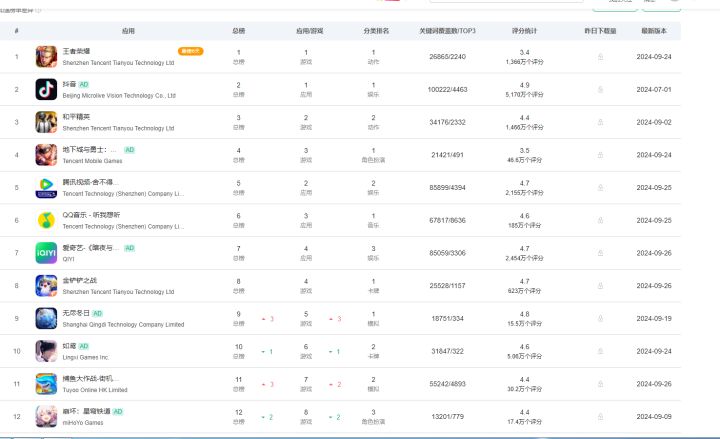This screenshot has width=720, height=439.
Task: Click version date '2024-09-19'
Action: [654, 318]
